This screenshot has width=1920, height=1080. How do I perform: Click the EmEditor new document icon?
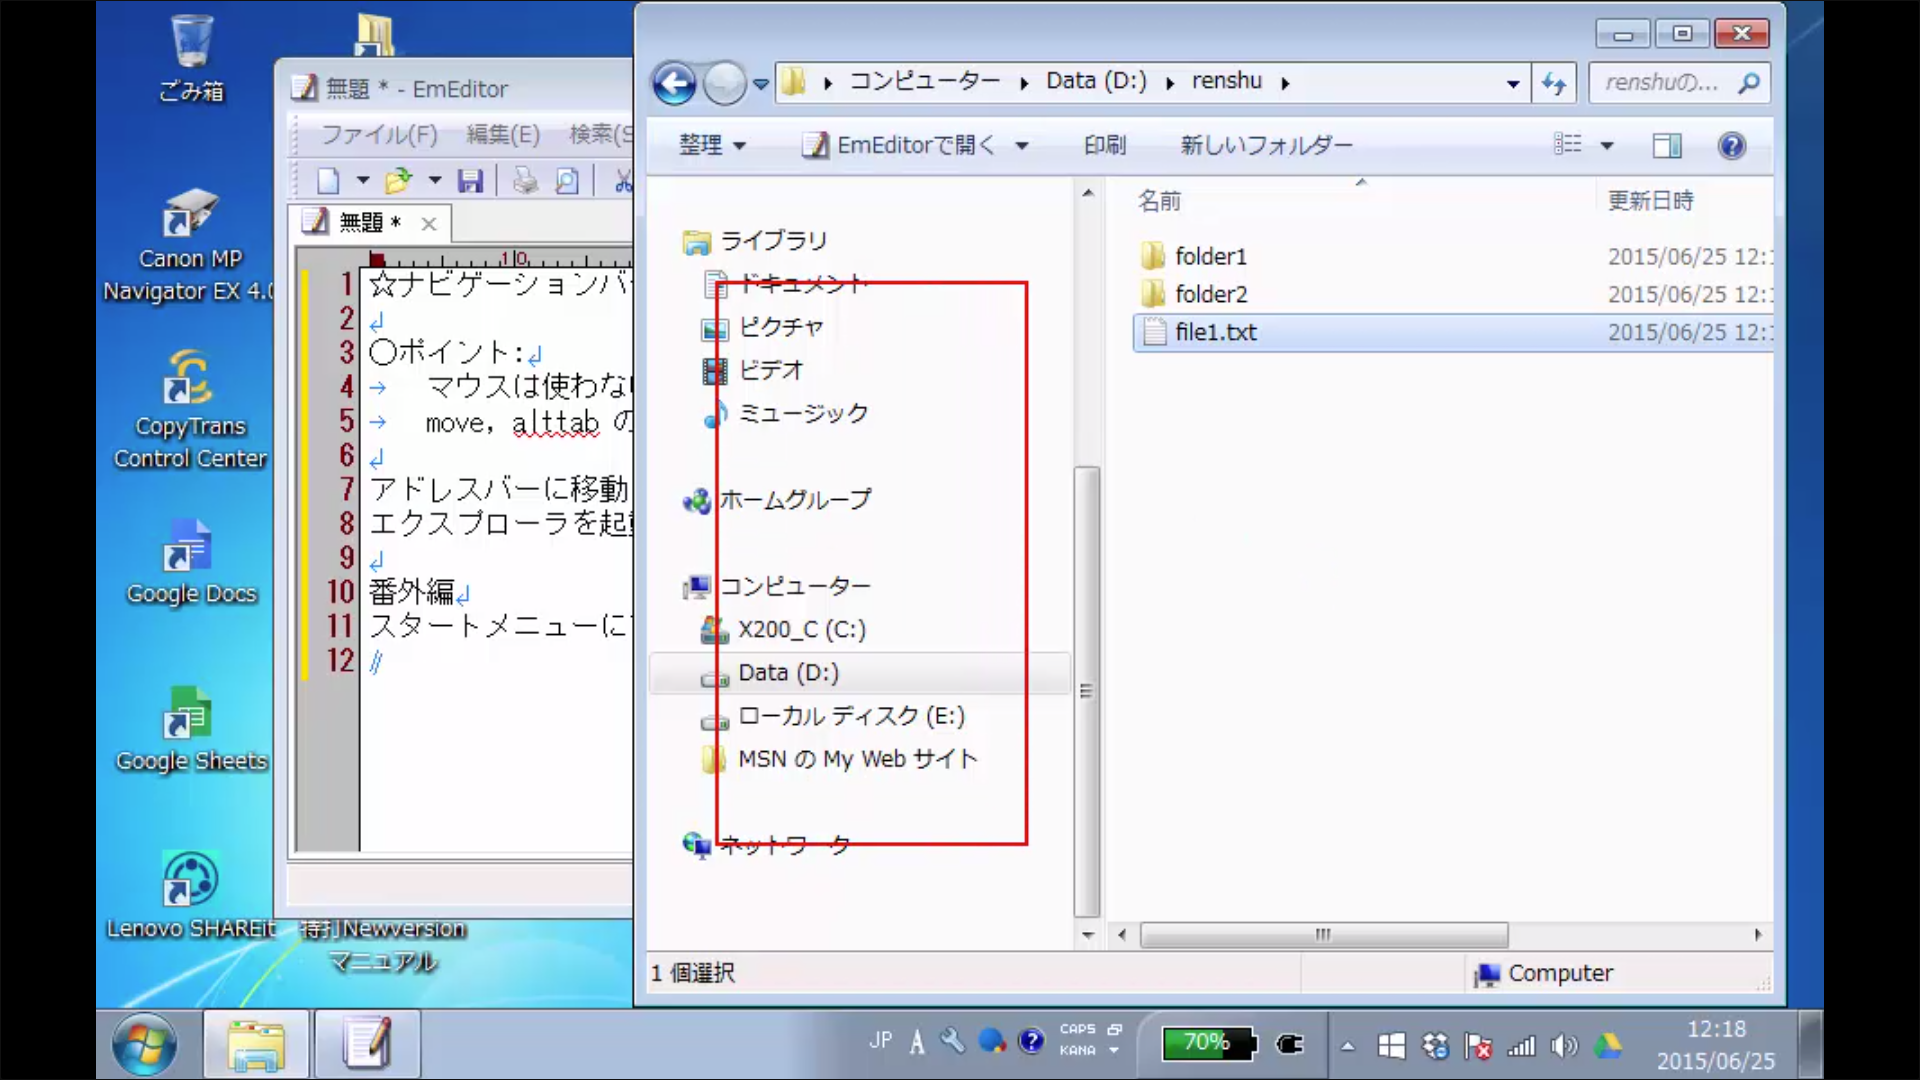[328, 181]
